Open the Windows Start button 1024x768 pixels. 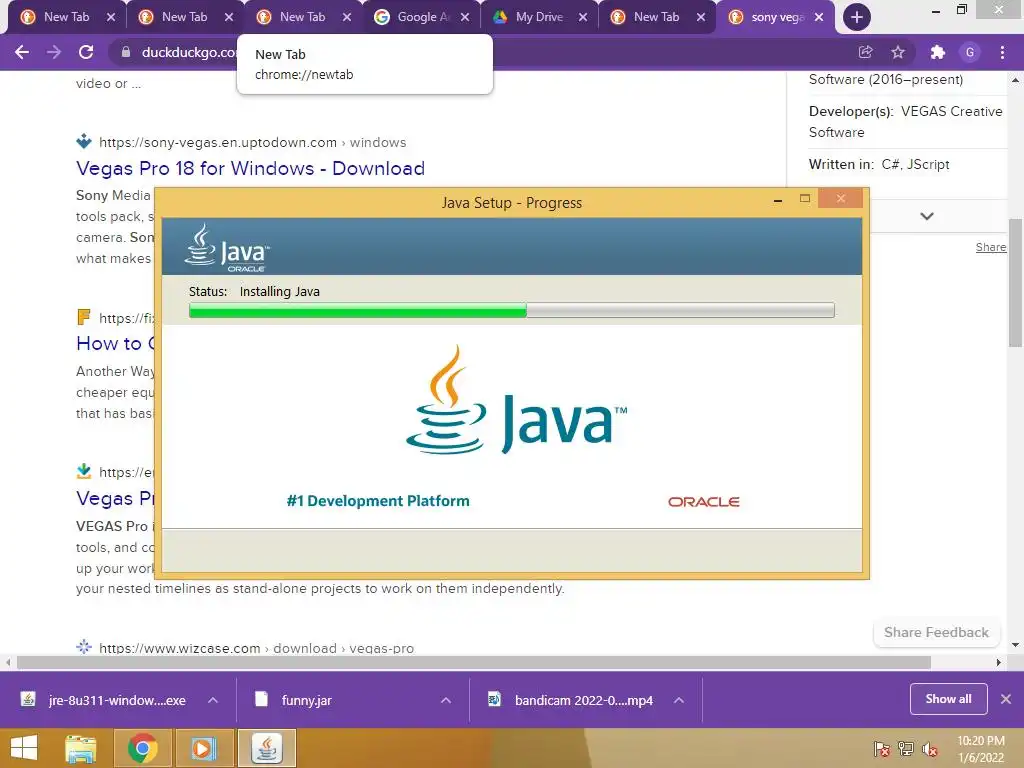24,748
